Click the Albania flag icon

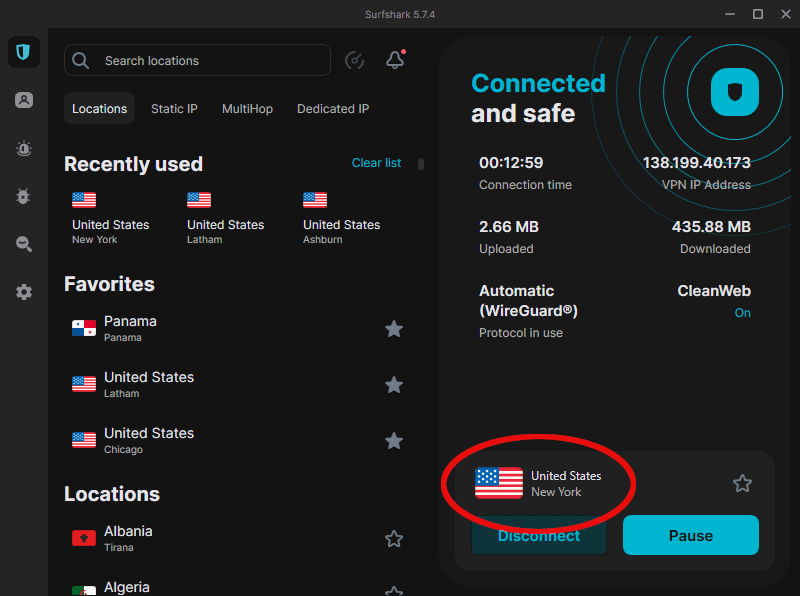84,538
